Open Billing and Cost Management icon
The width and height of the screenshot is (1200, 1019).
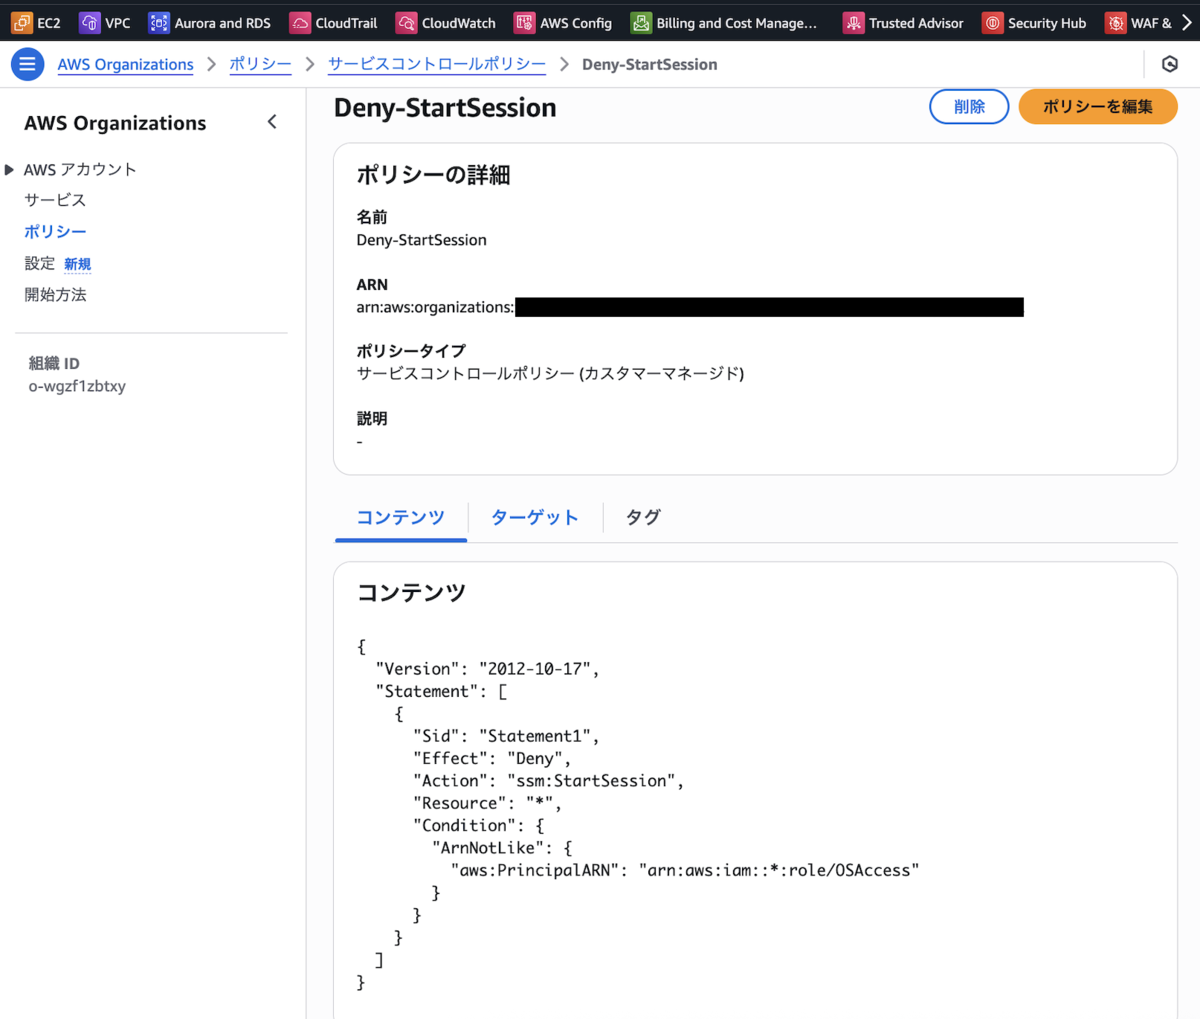(641, 23)
